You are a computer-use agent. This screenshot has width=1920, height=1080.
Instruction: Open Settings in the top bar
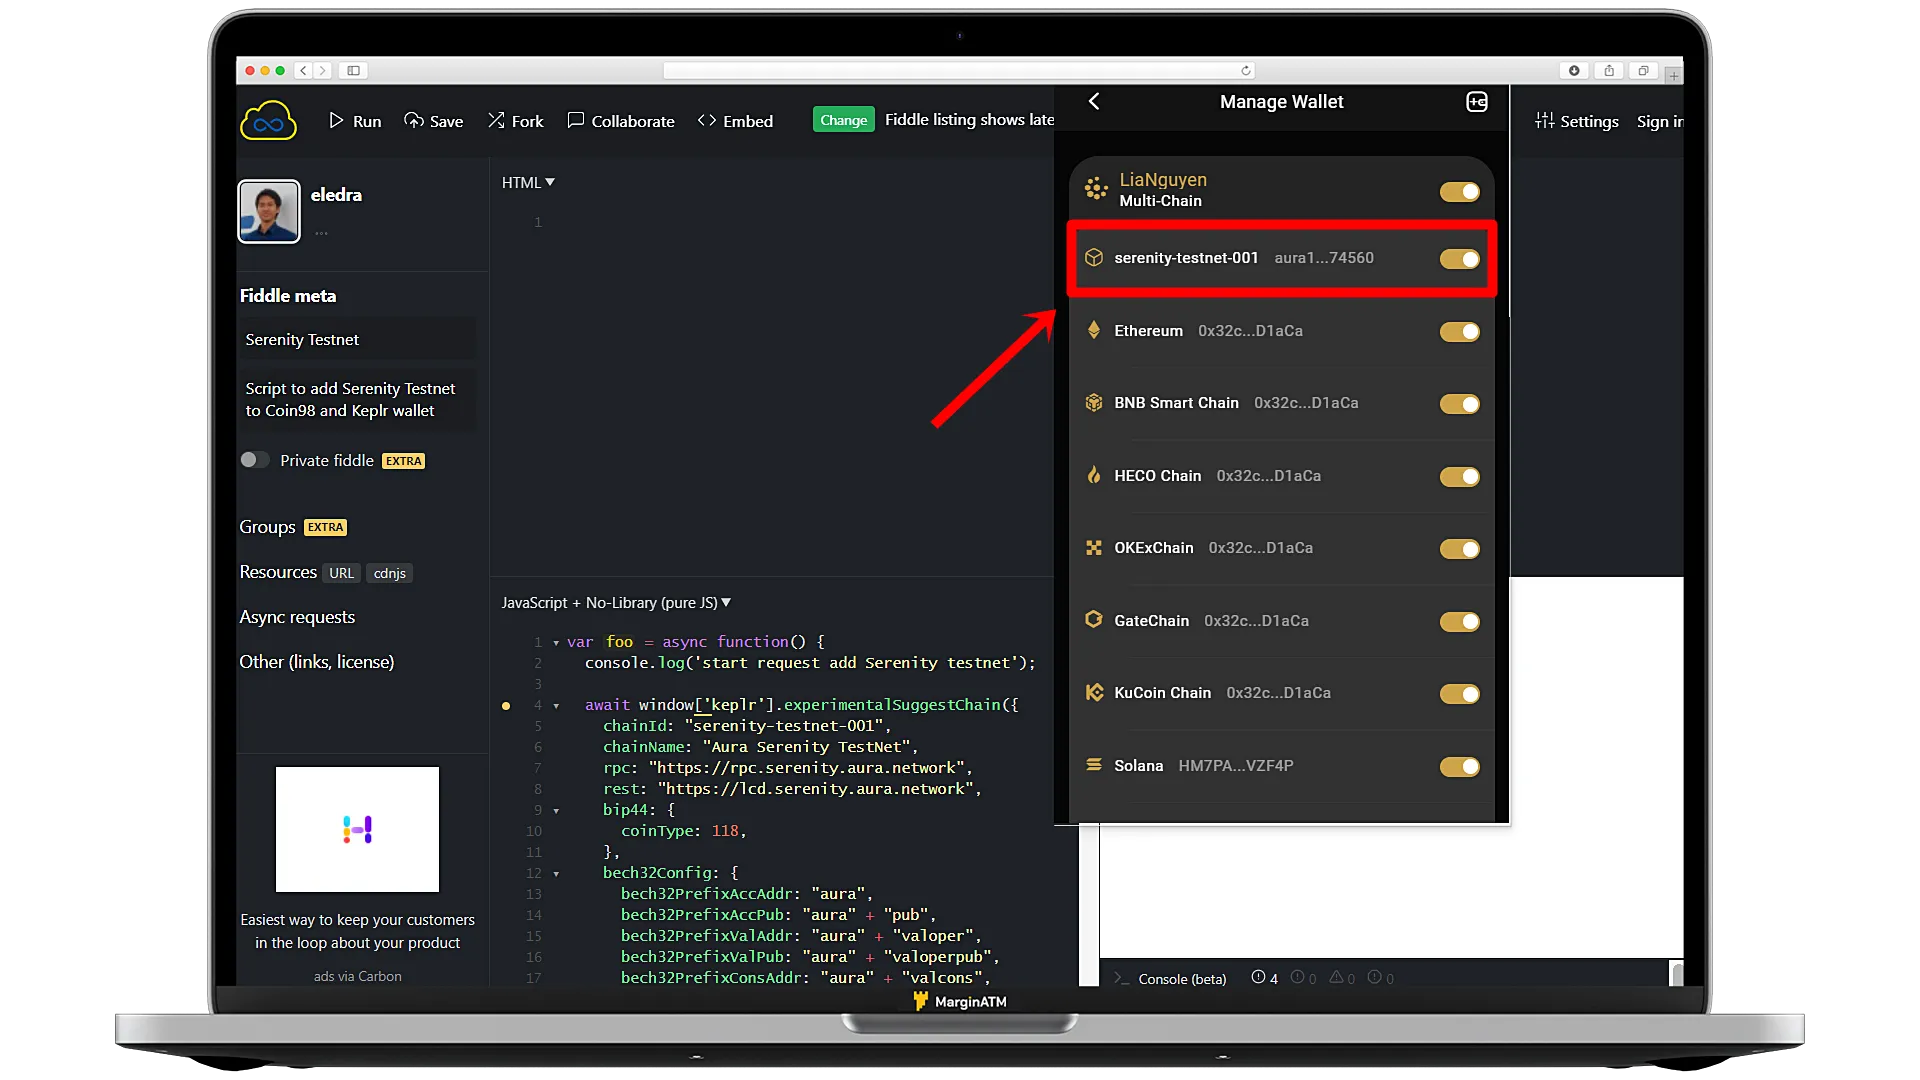coord(1577,121)
